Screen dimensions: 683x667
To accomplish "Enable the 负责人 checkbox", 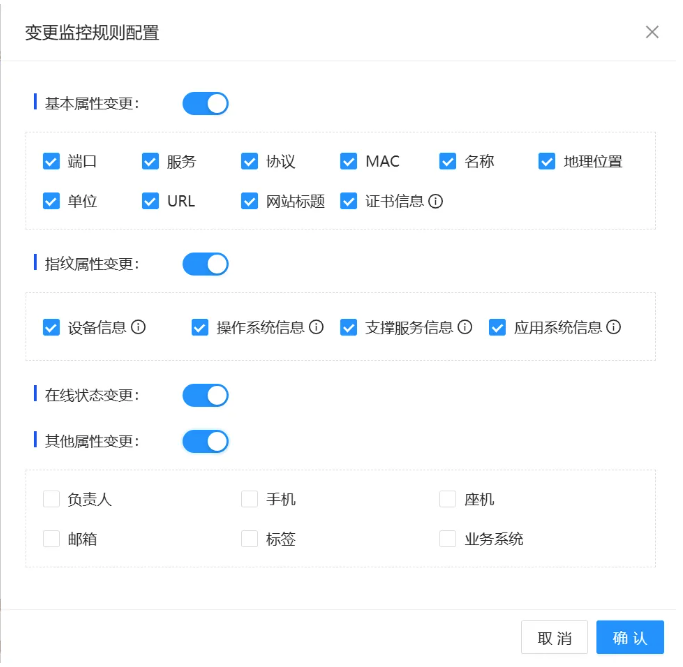I will 52,499.
